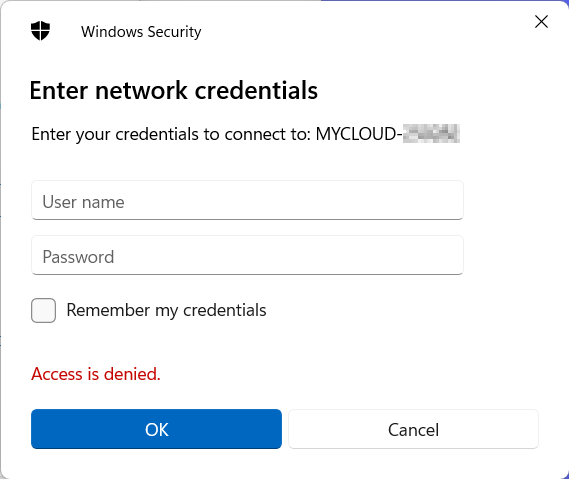This screenshot has width=569, height=479.
Task: Click the Windows Security shield icon
Action: point(40,31)
